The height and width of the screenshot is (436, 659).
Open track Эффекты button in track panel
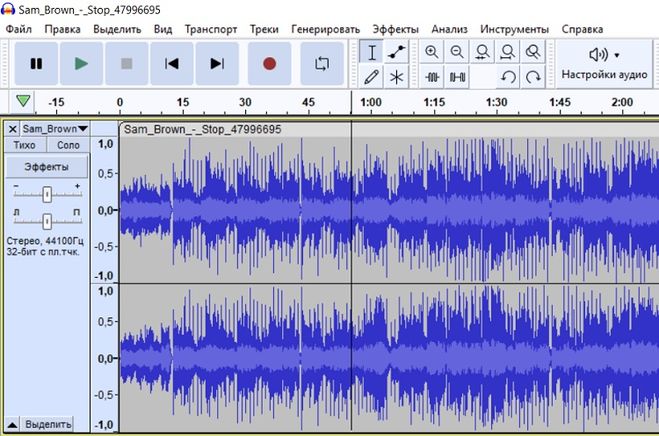pos(47,167)
